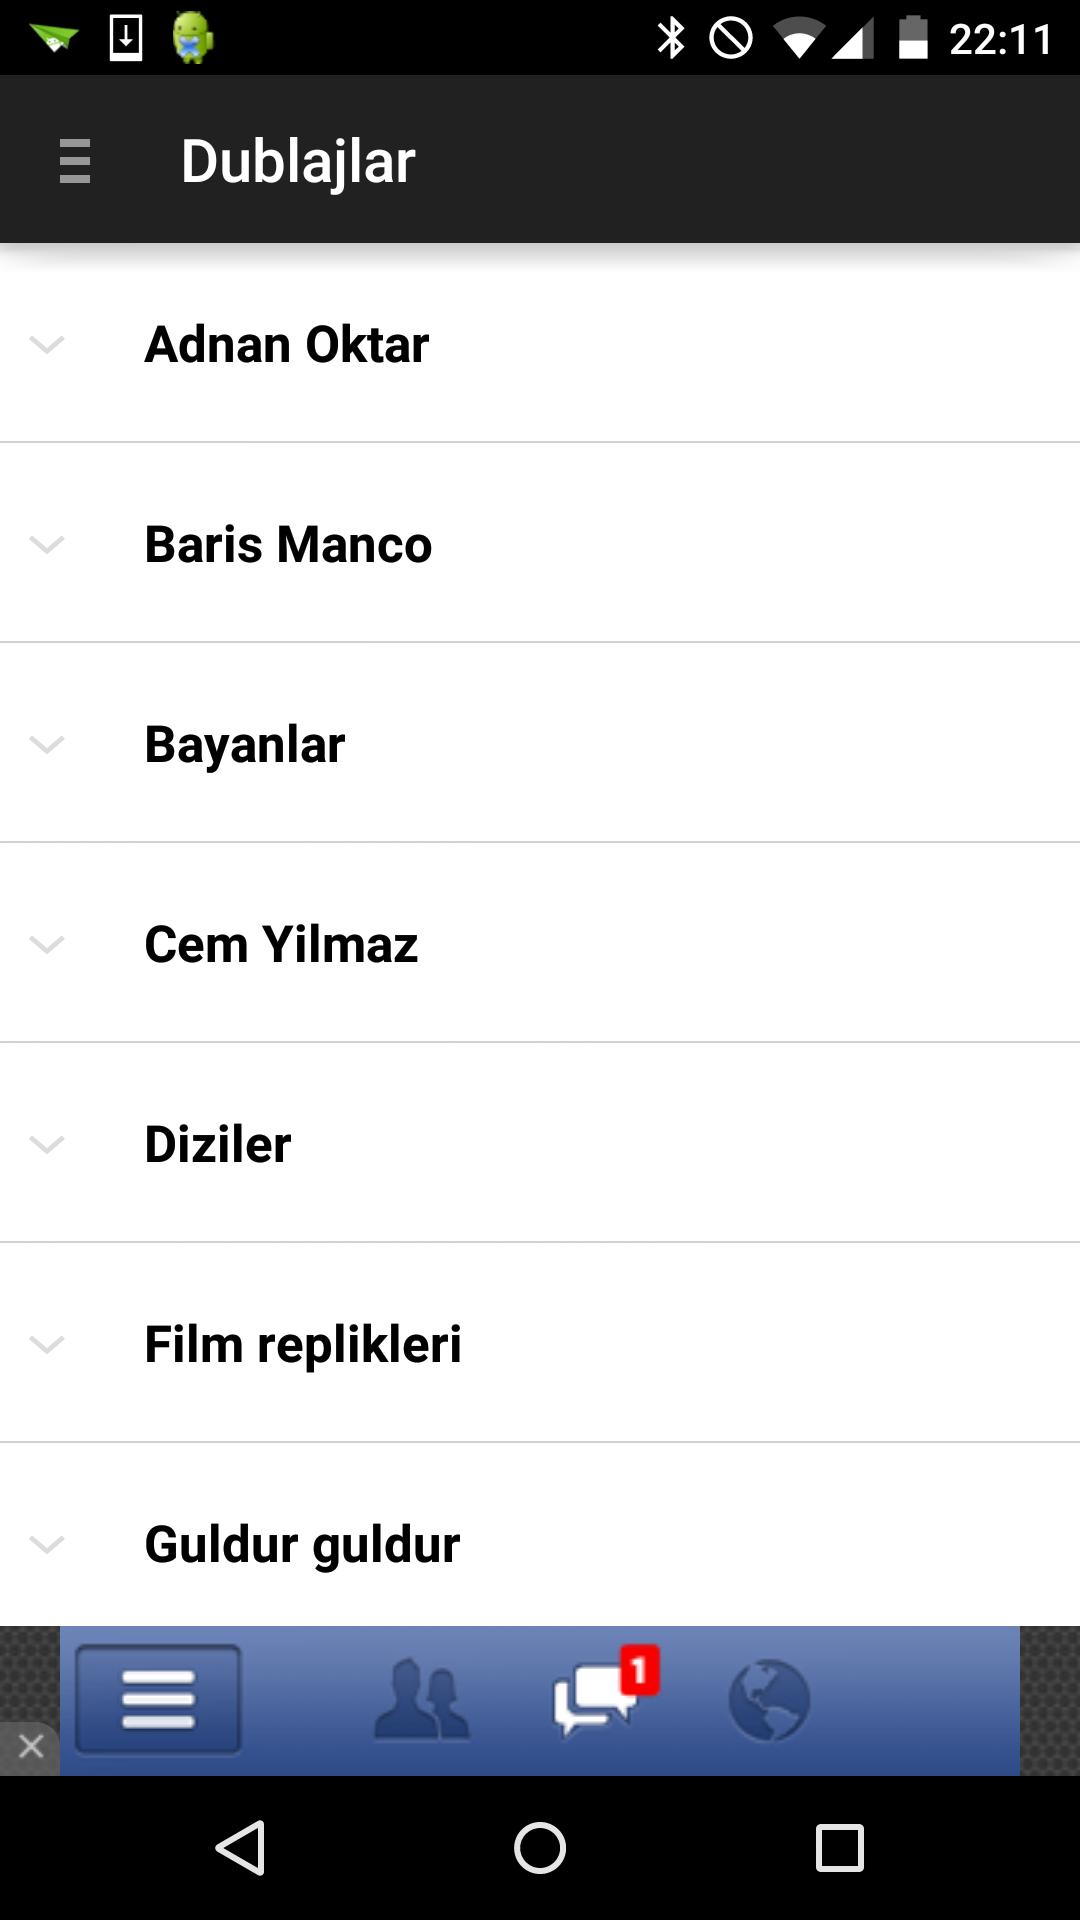Open the recent apps square button
The width and height of the screenshot is (1080, 1920).
coord(839,1847)
